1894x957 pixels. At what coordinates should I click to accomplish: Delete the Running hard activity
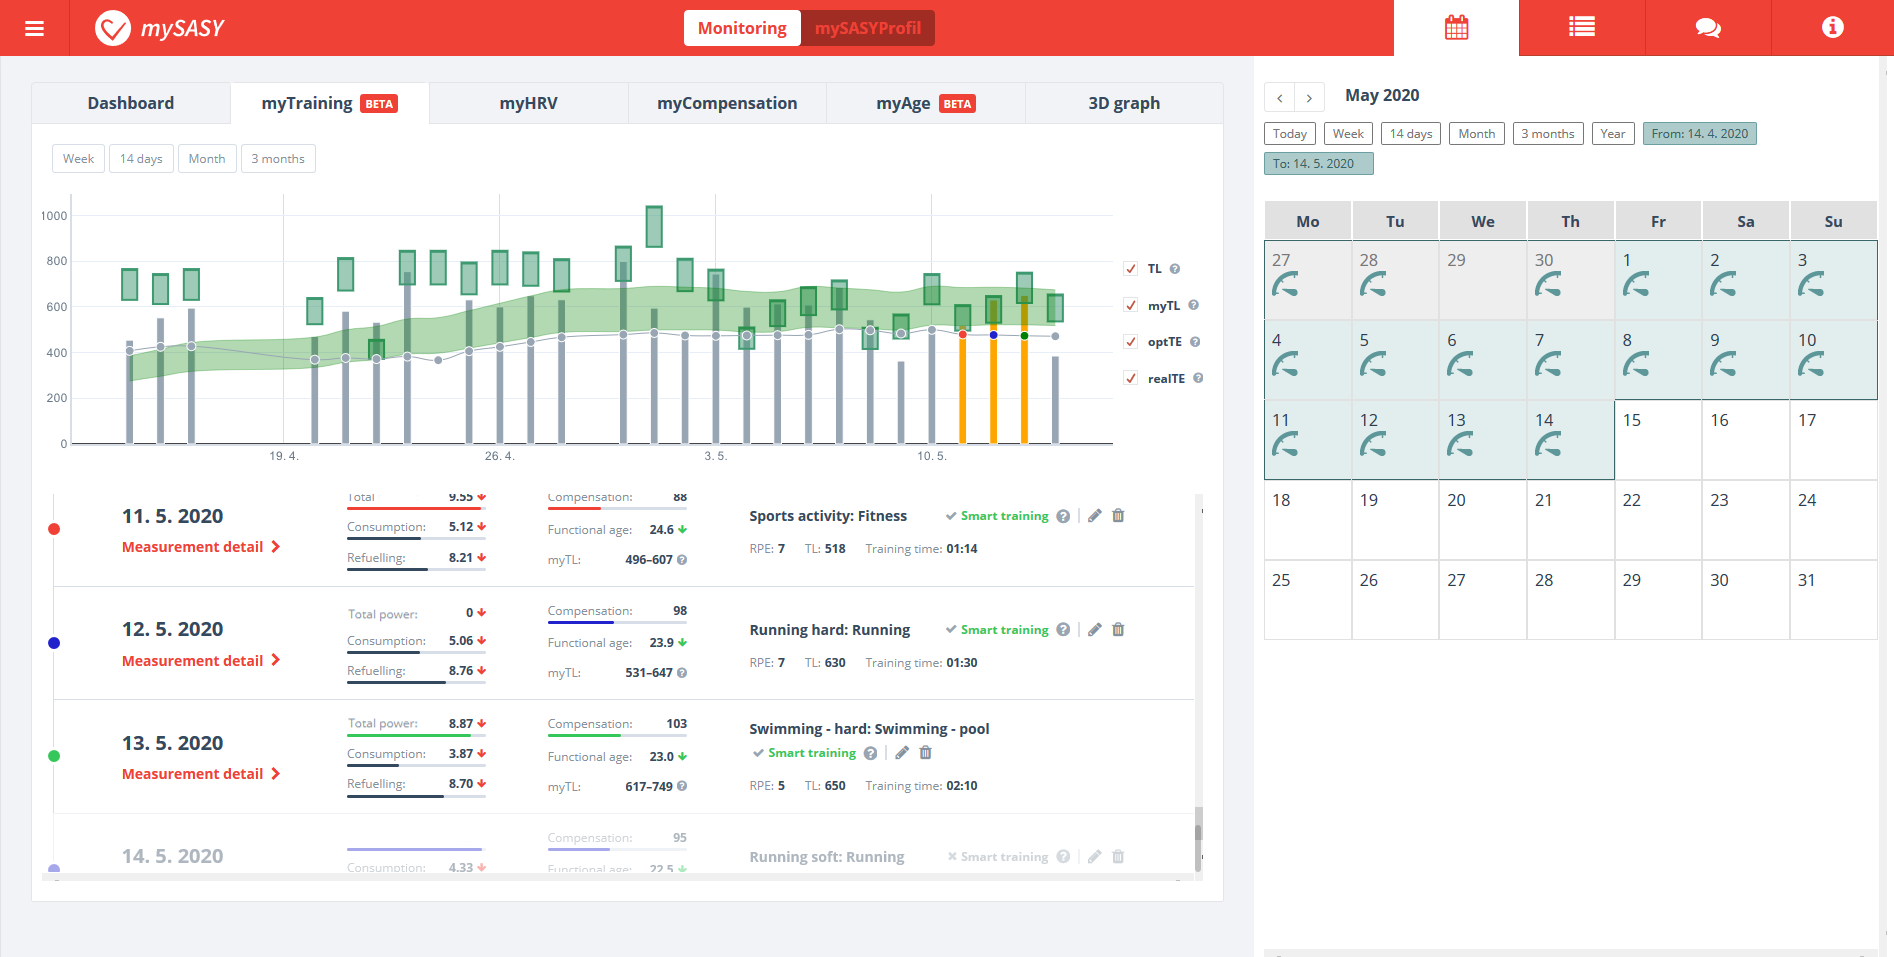click(x=1118, y=630)
